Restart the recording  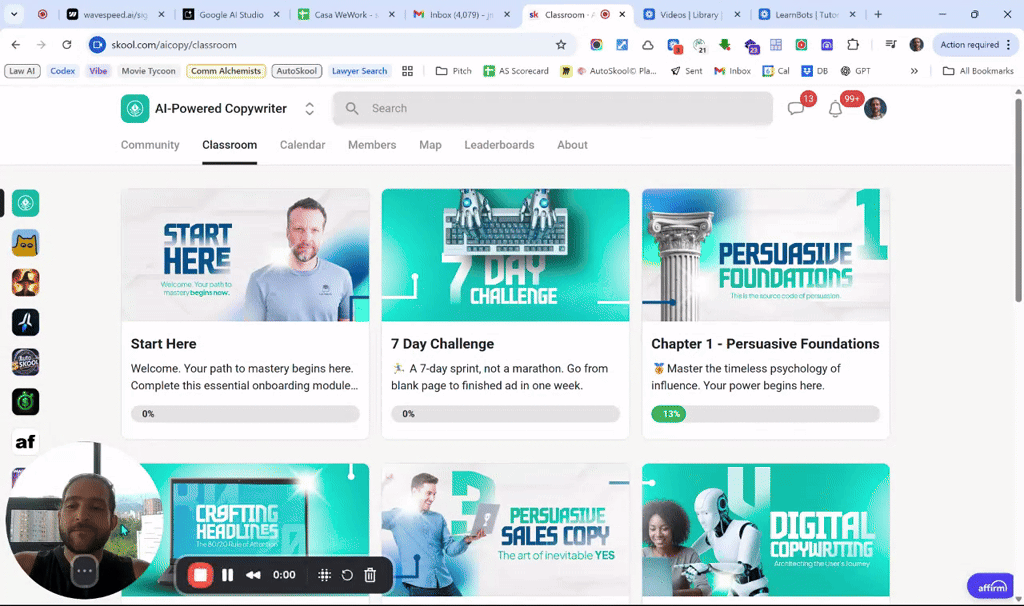point(347,575)
